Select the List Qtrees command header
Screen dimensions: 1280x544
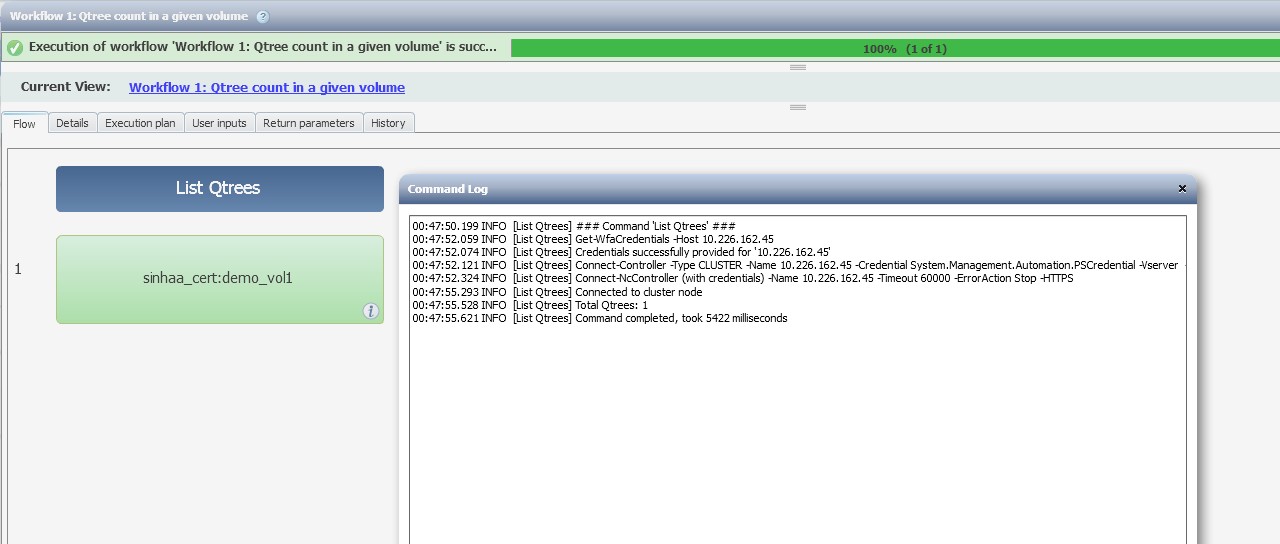[x=220, y=189]
